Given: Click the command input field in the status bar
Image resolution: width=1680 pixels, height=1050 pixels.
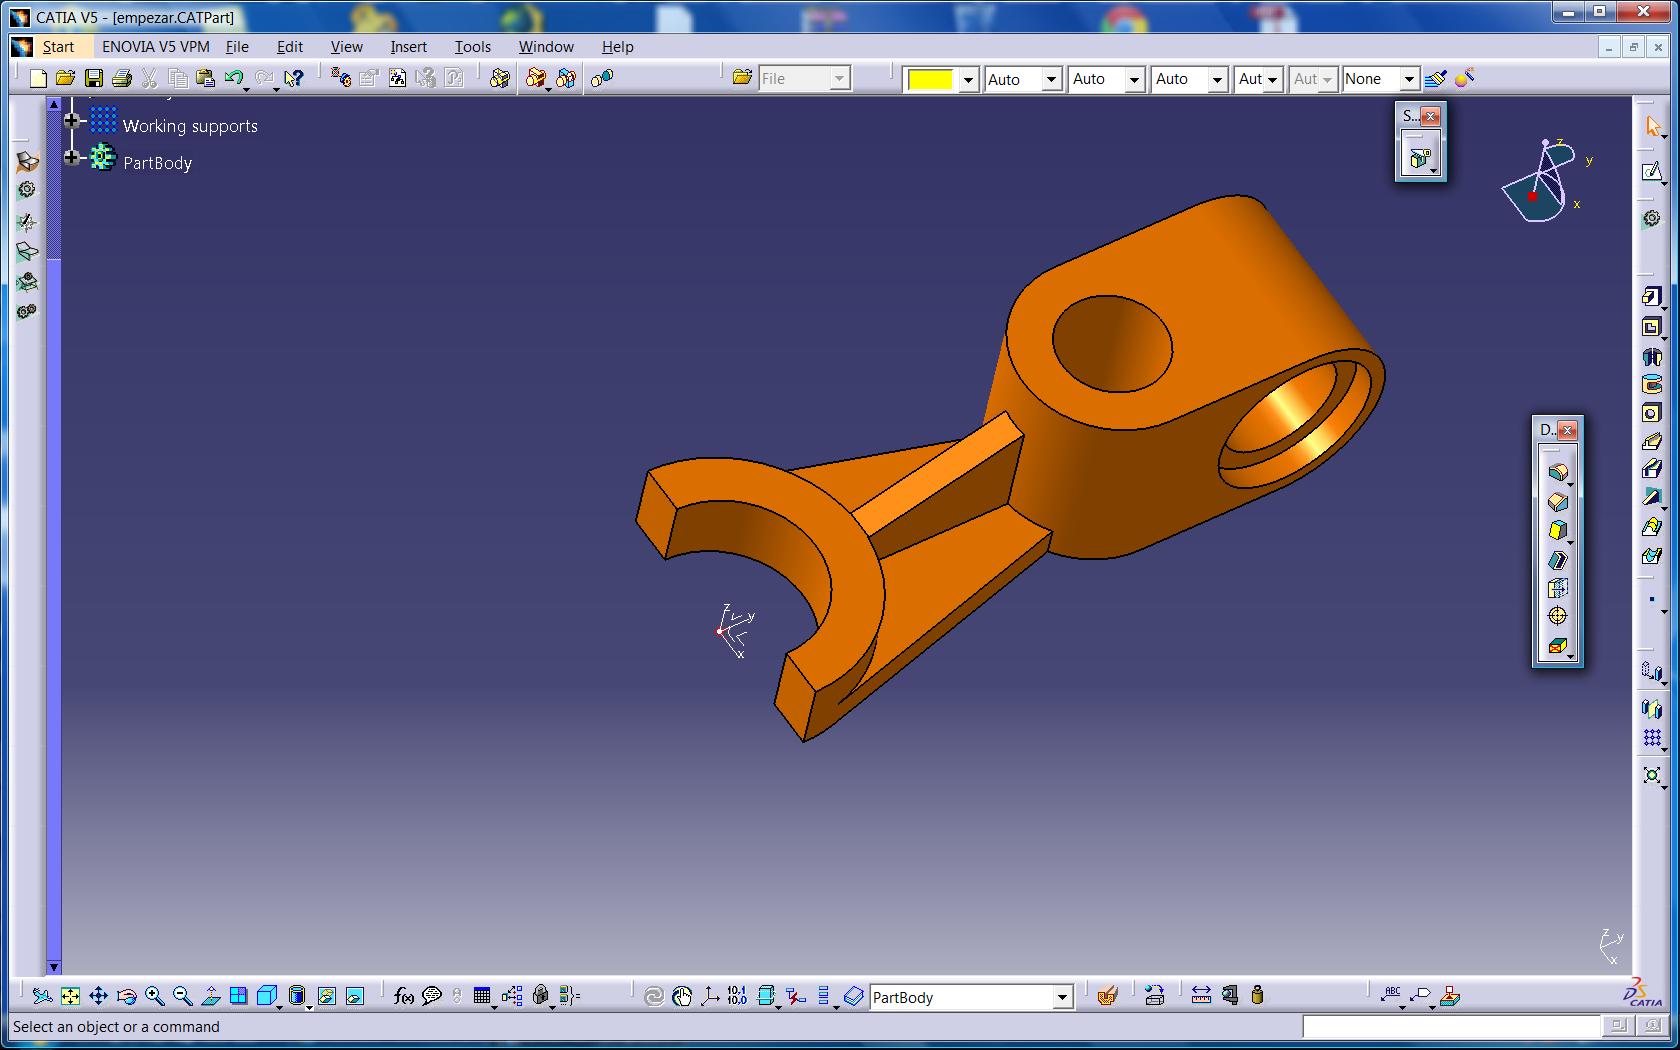Looking at the screenshot, I should [1451, 1026].
